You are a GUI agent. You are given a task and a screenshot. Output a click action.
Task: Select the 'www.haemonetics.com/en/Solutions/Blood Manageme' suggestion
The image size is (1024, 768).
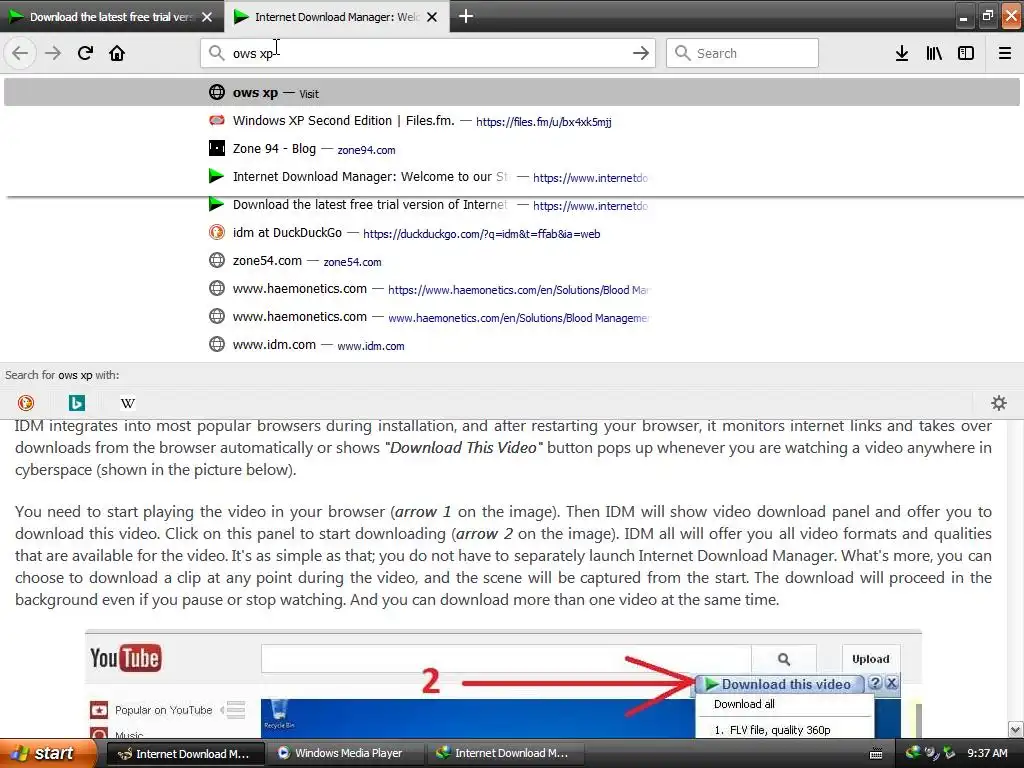(511, 317)
